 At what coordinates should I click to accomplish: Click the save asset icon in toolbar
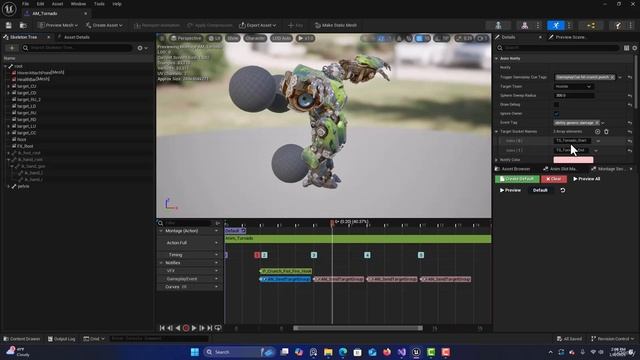[9, 25]
